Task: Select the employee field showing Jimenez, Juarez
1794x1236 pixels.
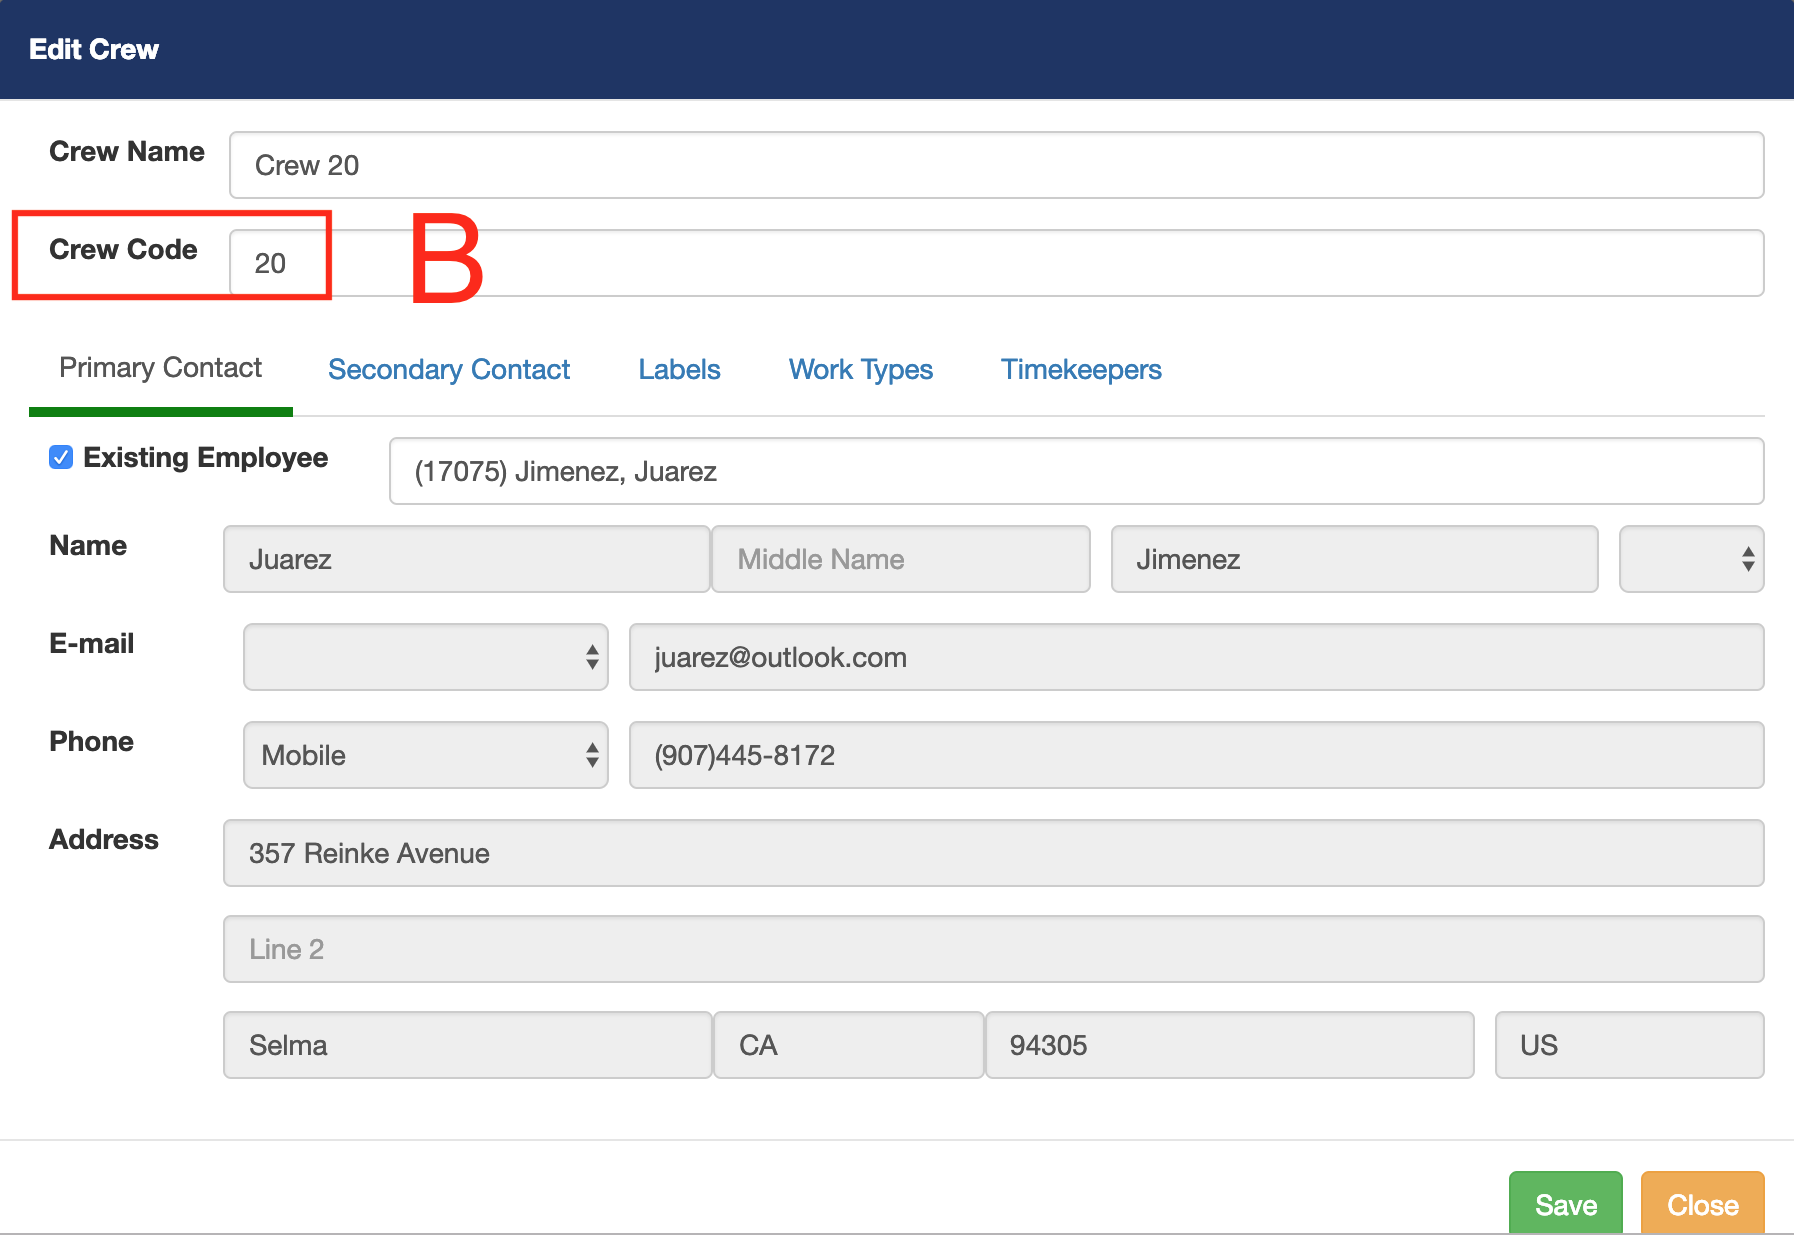Action: click(1075, 471)
